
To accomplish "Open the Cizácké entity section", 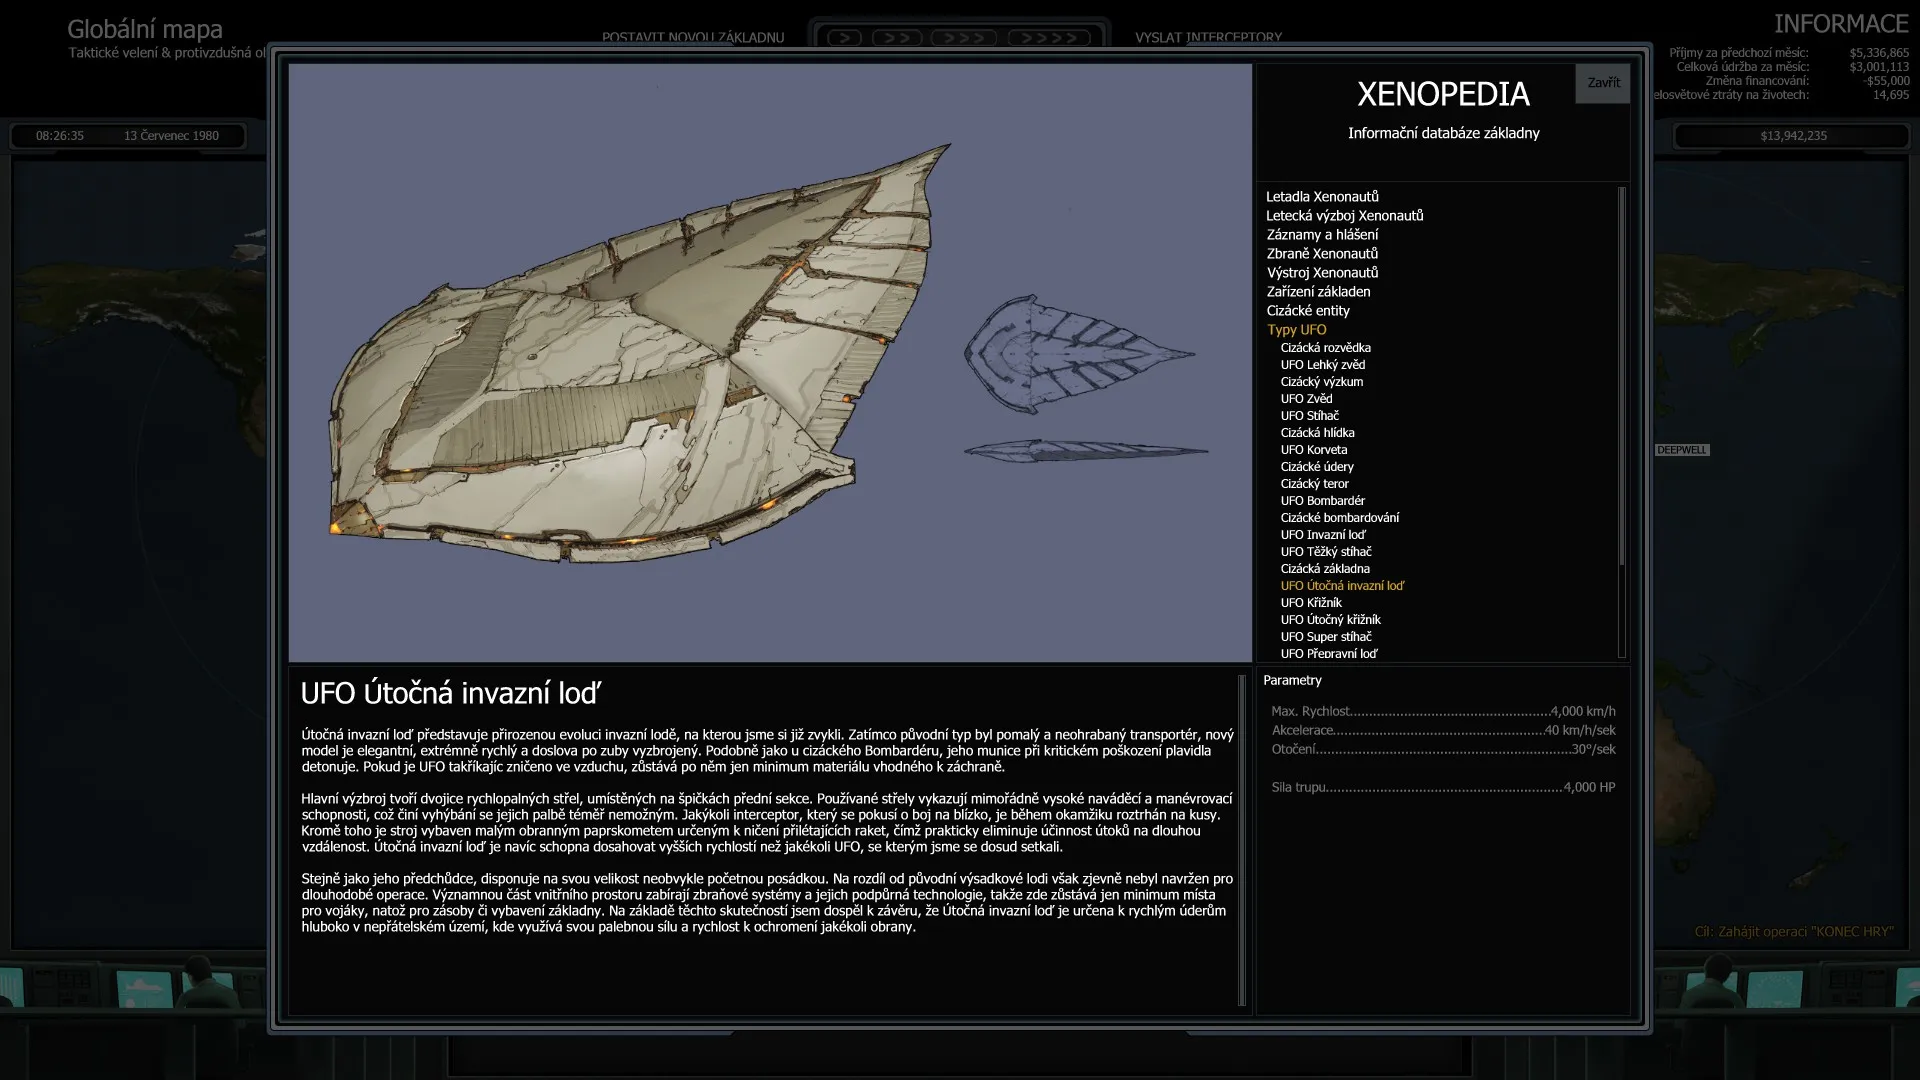I will click(x=1309, y=310).
